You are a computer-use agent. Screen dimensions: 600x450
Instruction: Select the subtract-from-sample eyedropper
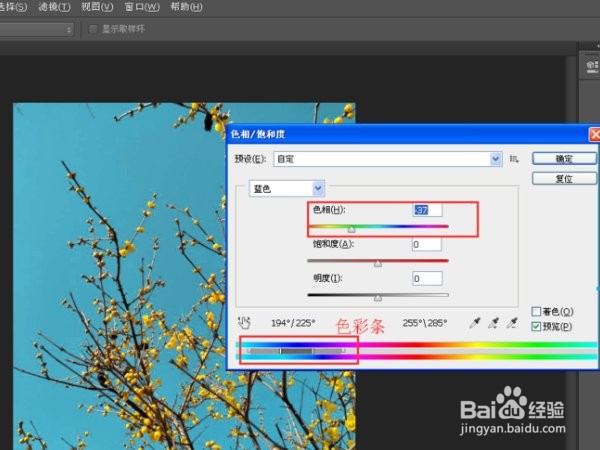[x=512, y=323]
